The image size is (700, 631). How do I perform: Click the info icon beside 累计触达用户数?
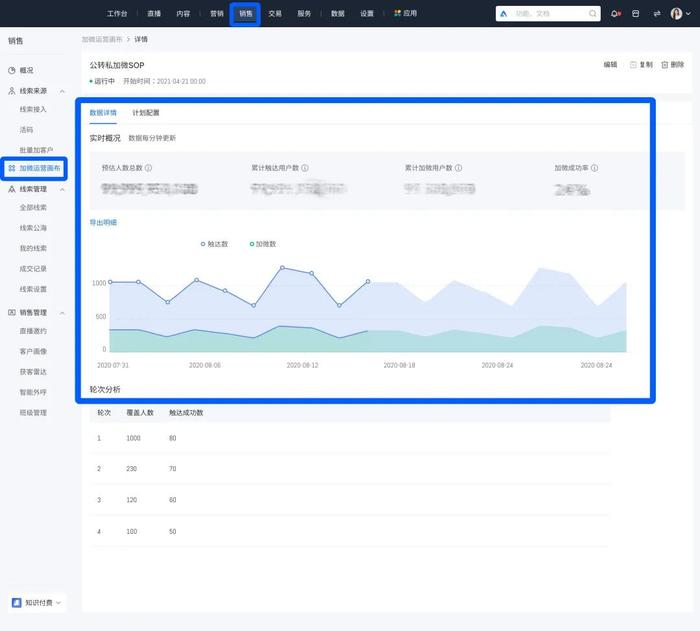[x=304, y=168]
